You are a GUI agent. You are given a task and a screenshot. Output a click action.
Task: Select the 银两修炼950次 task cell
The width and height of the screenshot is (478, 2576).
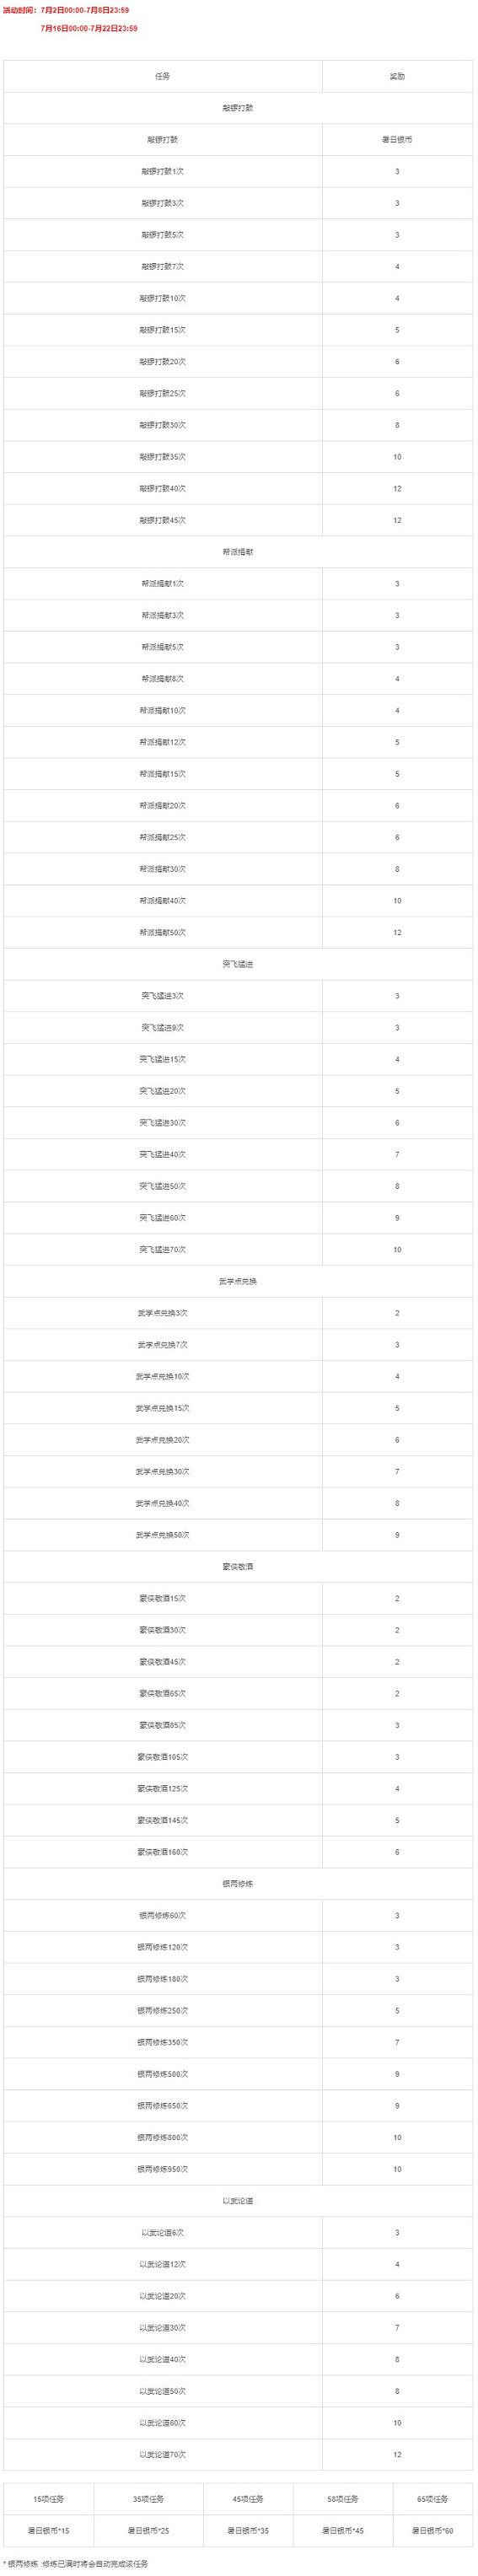pos(163,2169)
